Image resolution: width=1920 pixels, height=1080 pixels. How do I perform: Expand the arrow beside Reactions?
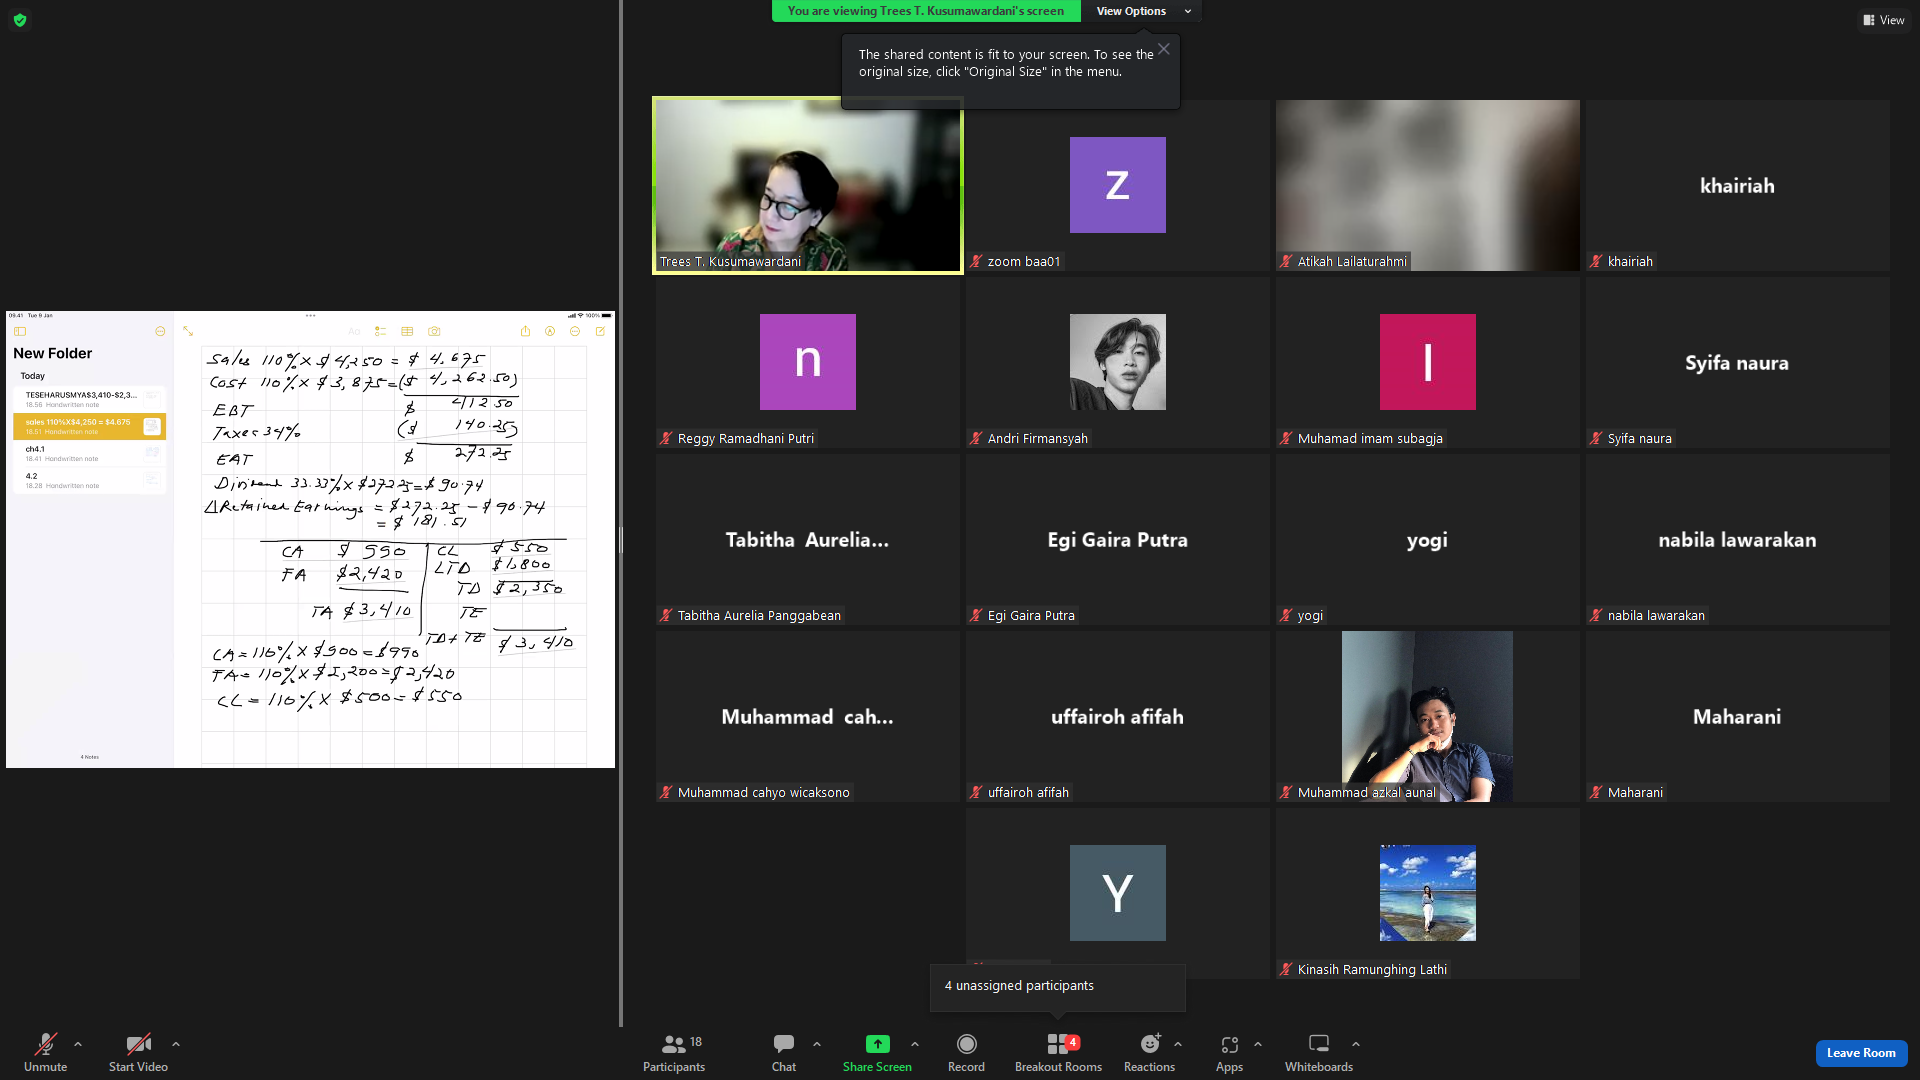pyautogui.click(x=1178, y=1044)
